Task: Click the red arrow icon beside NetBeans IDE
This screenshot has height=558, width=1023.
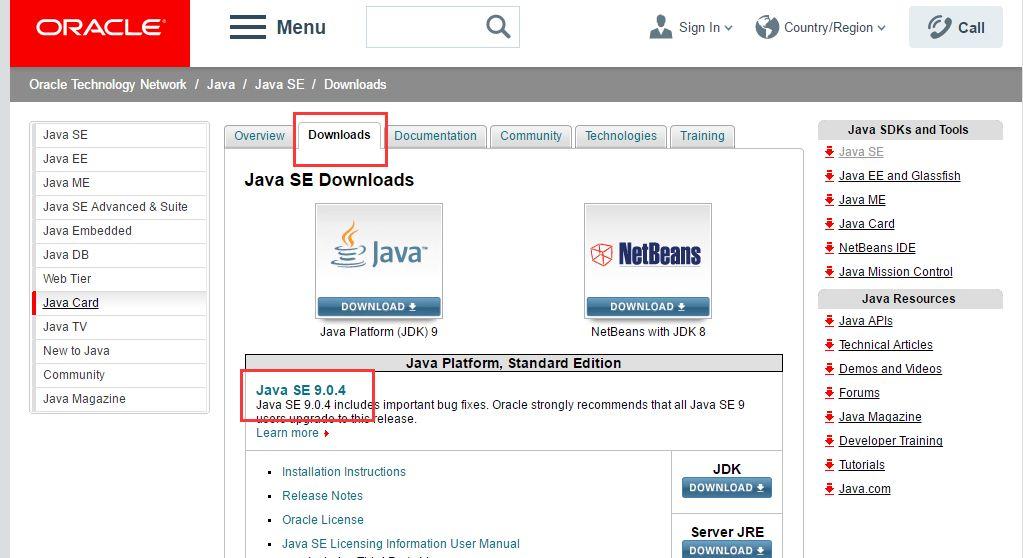Action: click(x=829, y=248)
